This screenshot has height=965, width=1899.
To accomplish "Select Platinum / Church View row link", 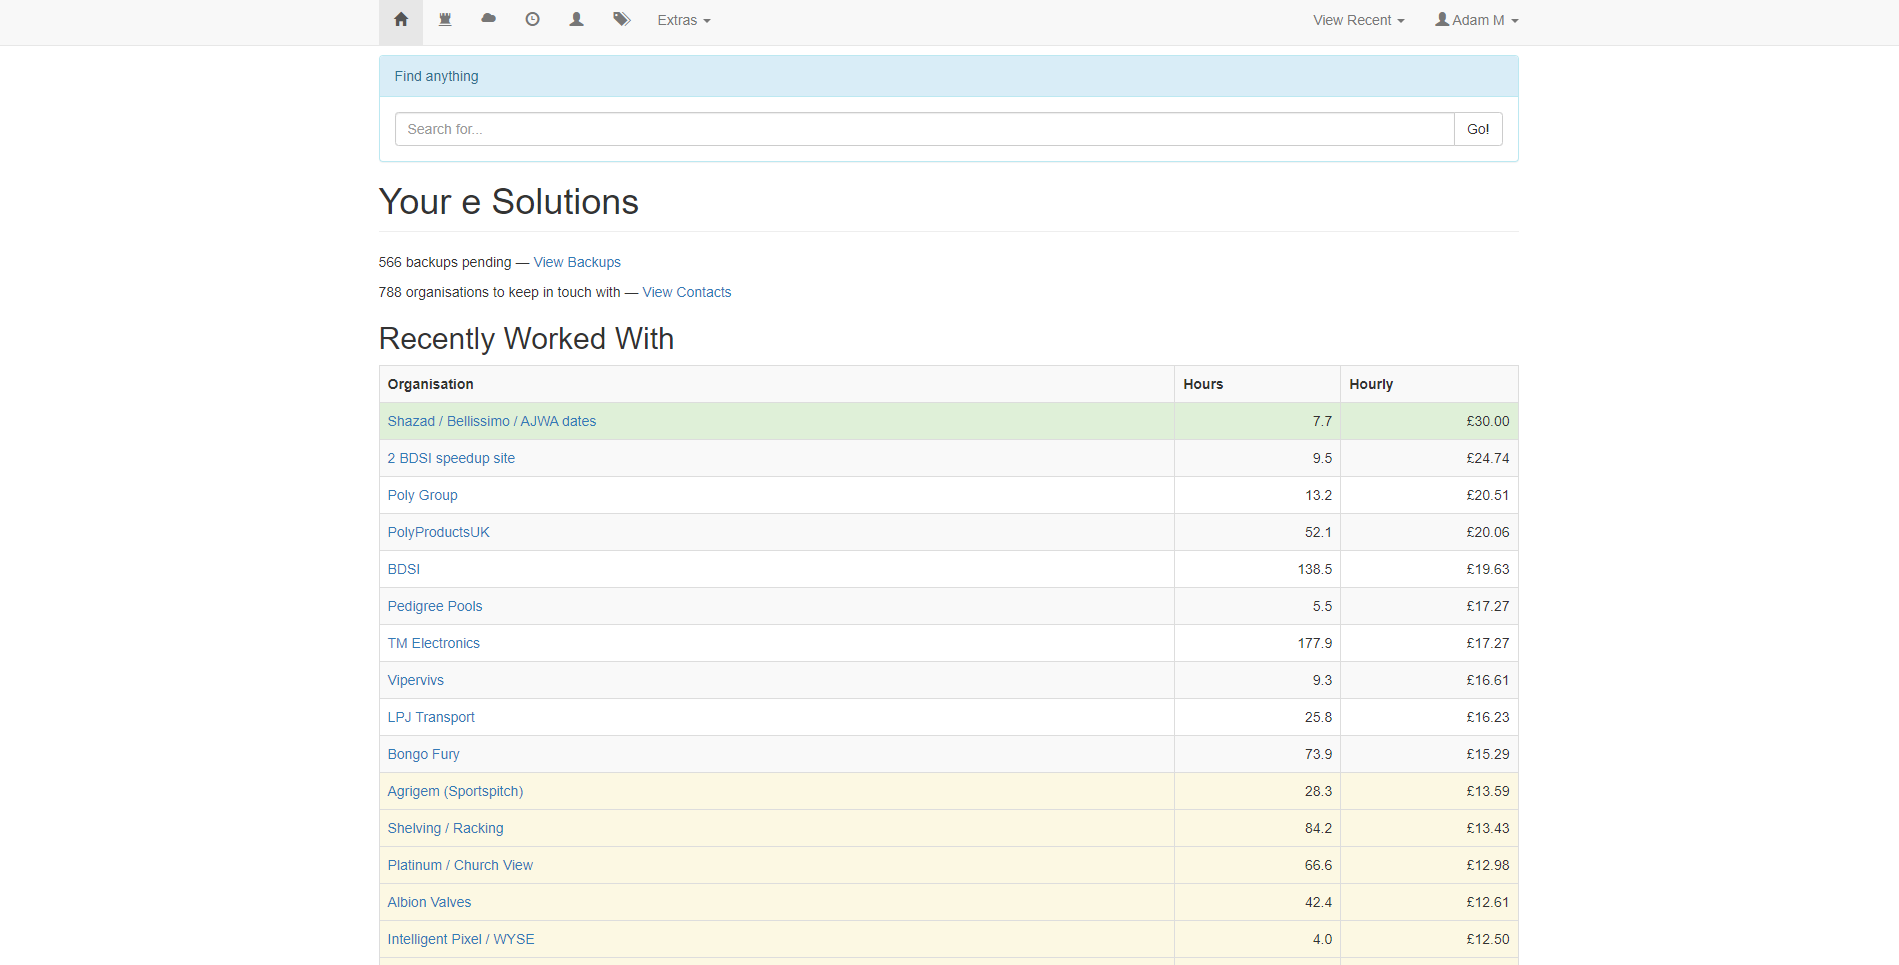I will [460, 866].
